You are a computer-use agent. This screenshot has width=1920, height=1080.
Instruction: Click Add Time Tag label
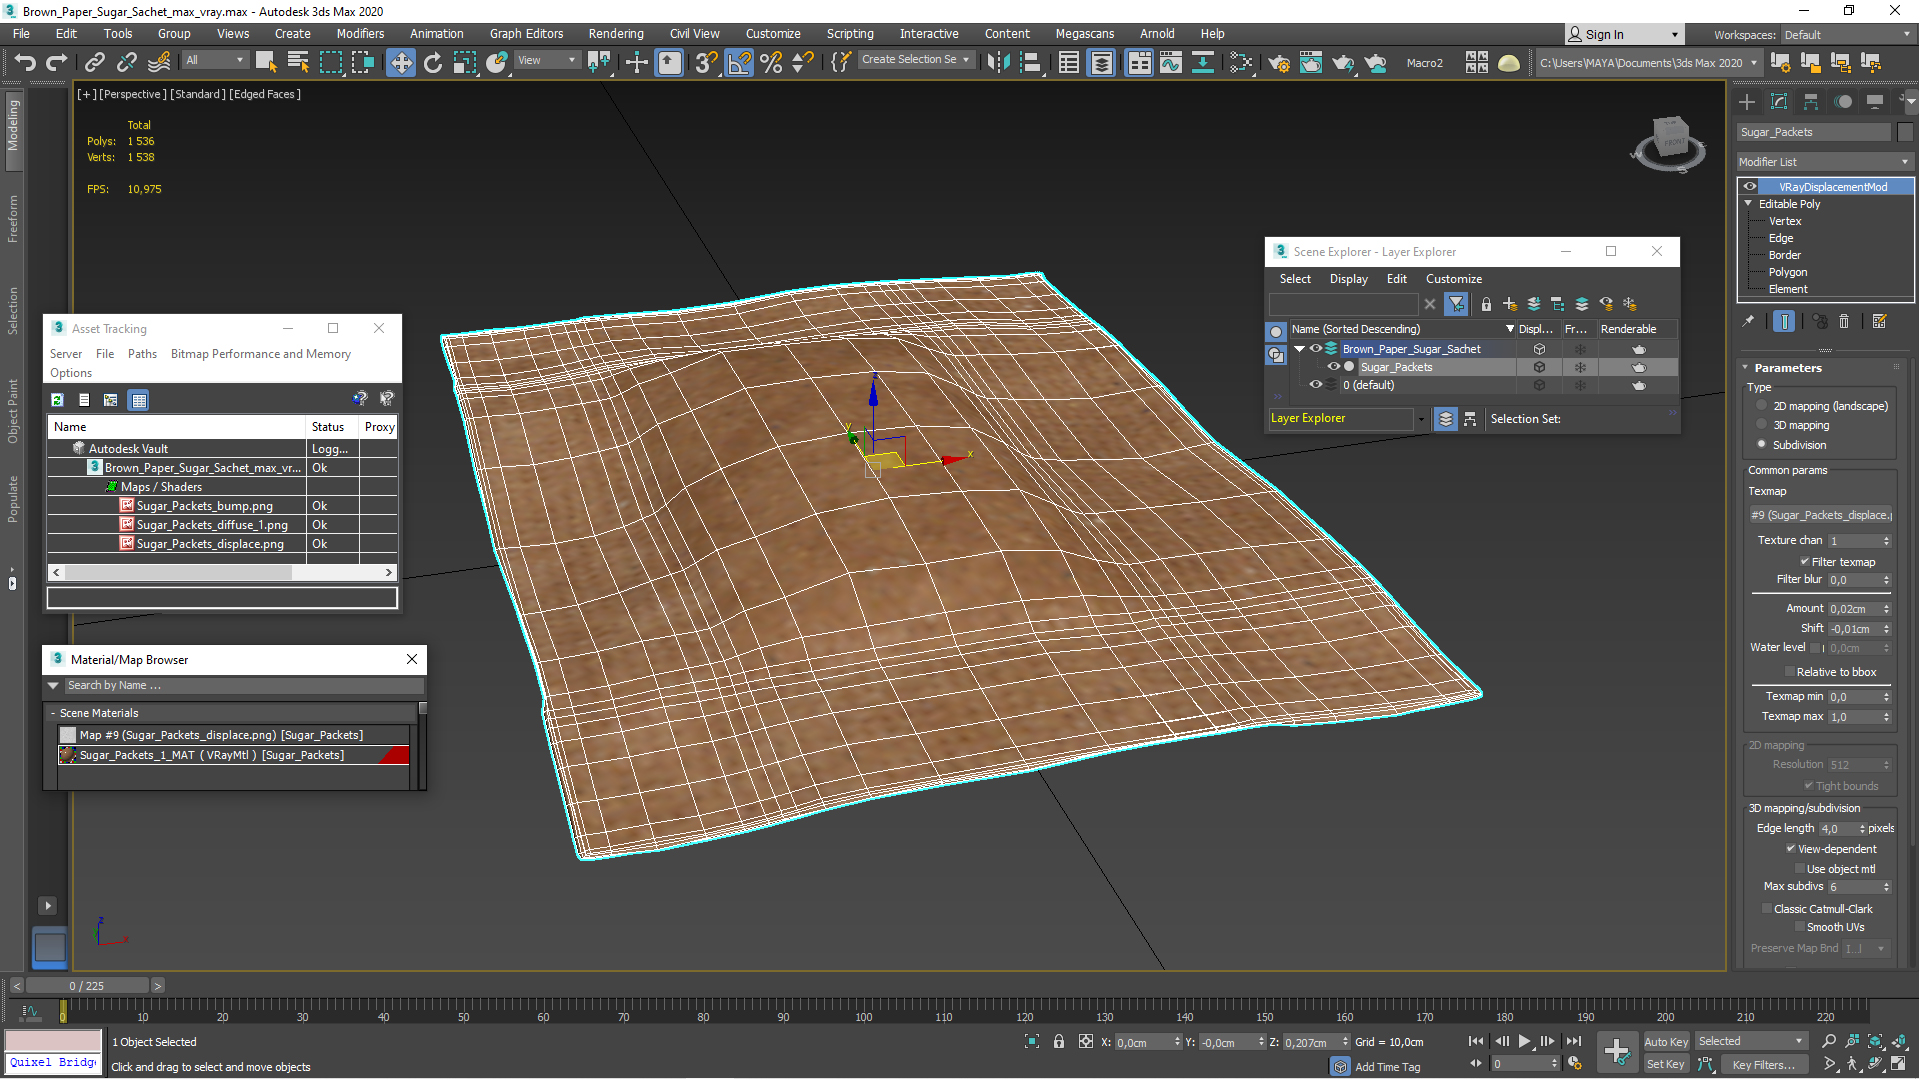1388,1067
